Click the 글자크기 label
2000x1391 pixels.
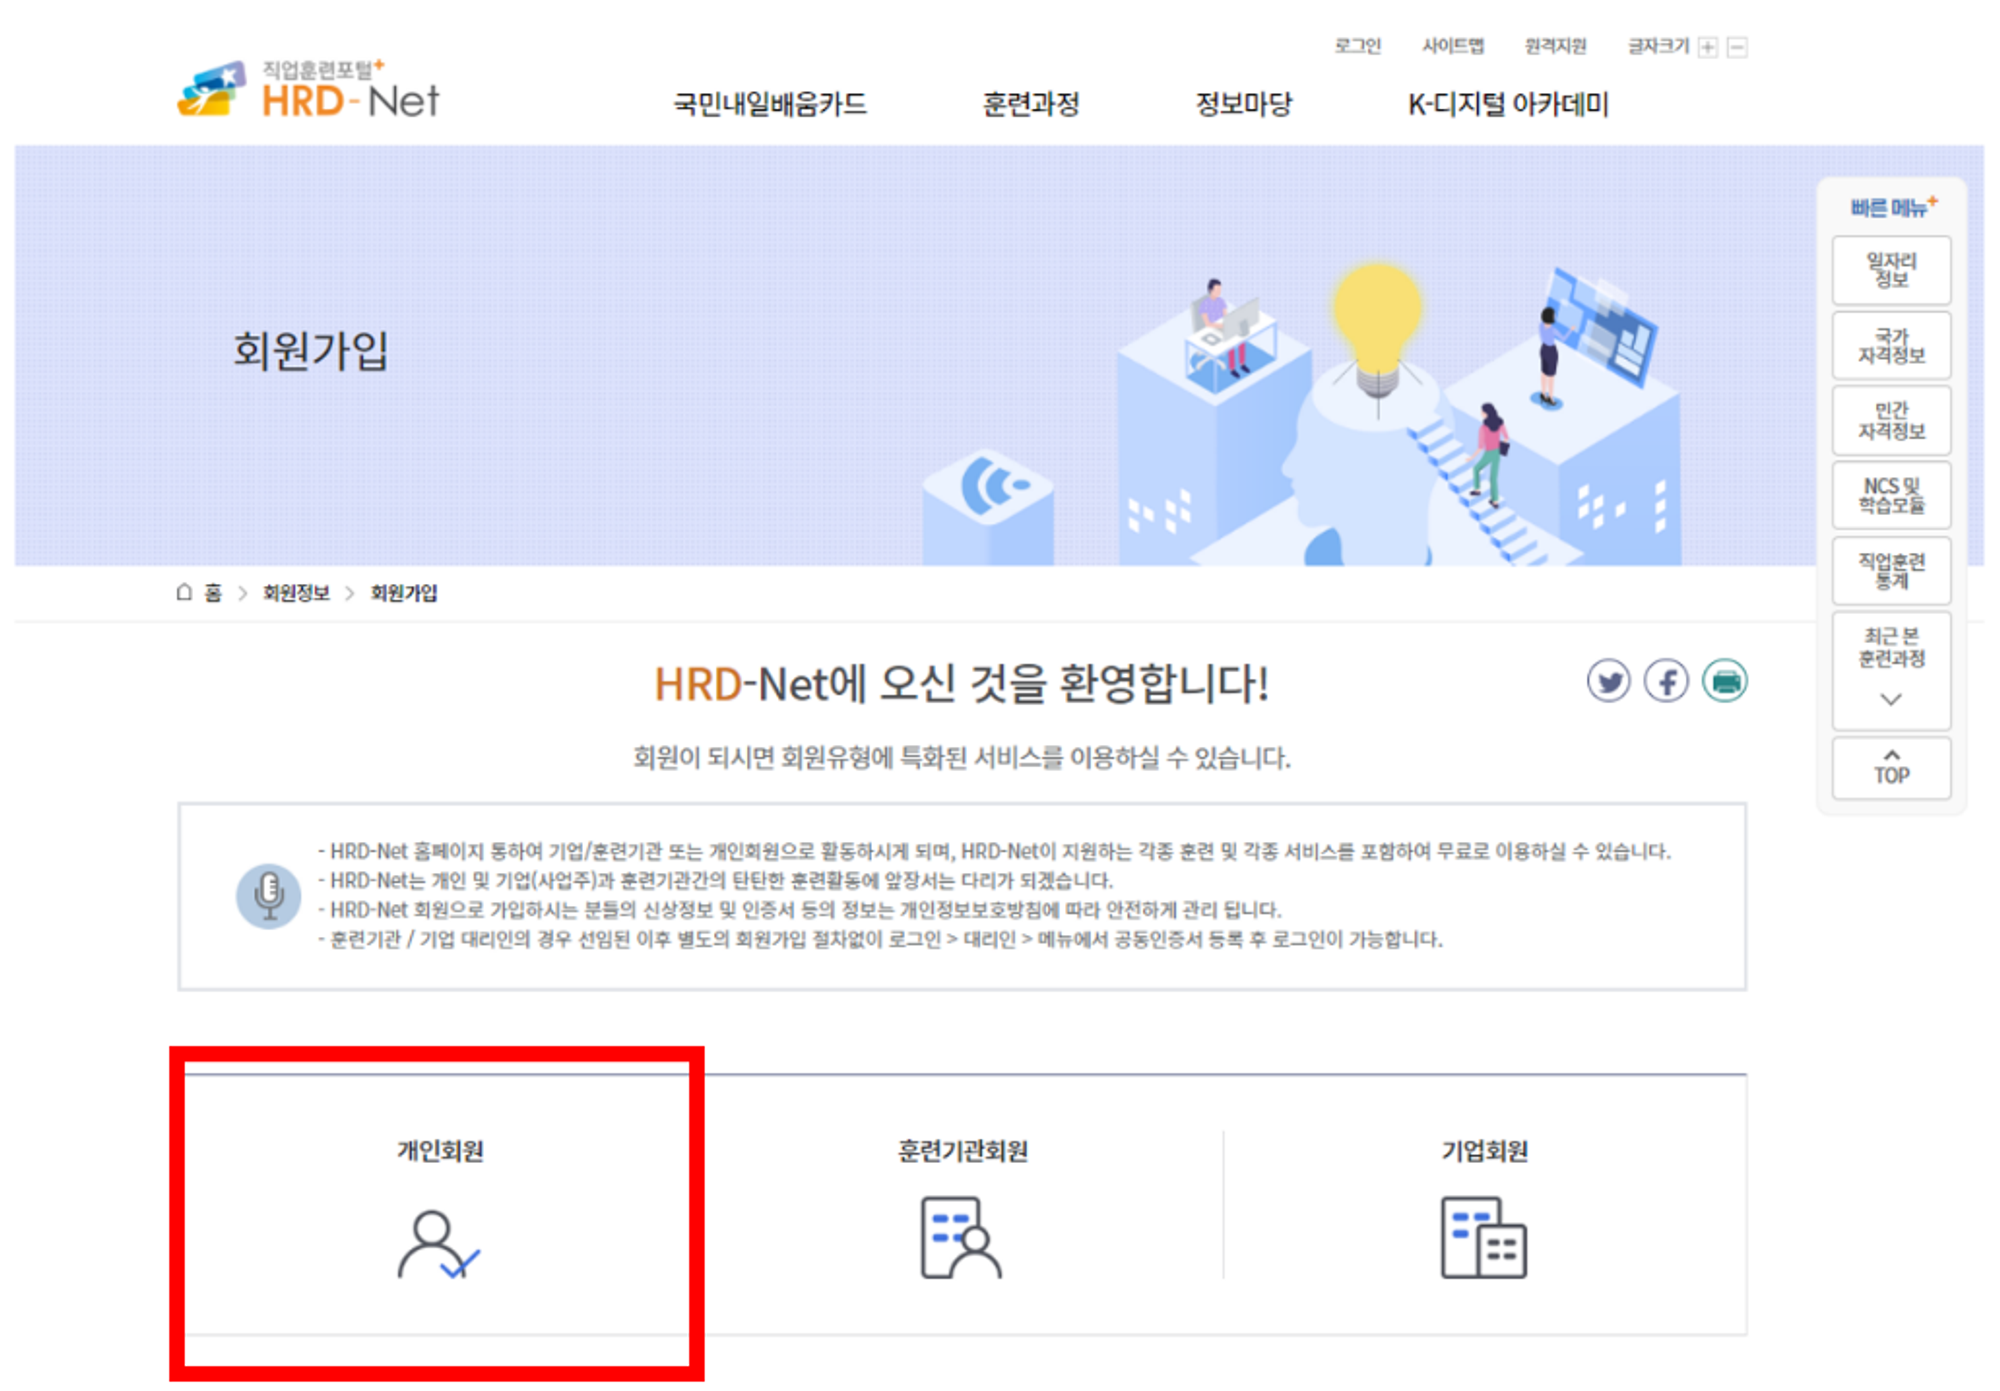tap(1658, 46)
